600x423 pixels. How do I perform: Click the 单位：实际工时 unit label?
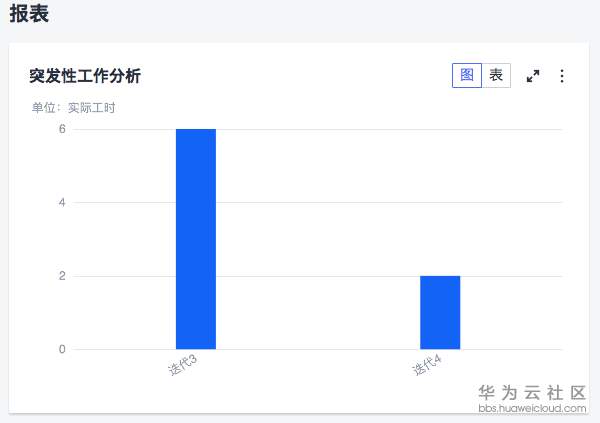[x=74, y=108]
